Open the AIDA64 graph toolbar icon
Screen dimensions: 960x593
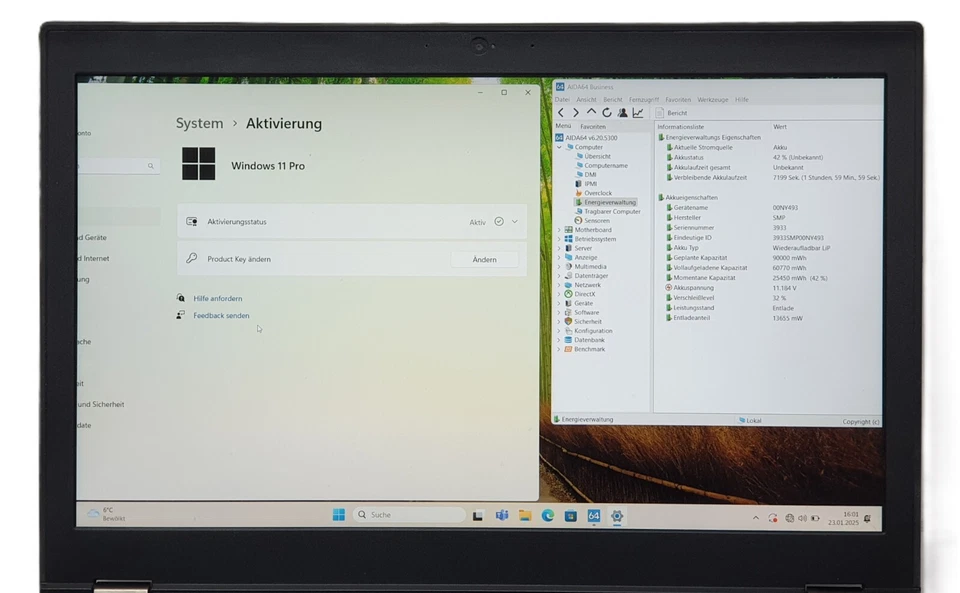pos(638,113)
